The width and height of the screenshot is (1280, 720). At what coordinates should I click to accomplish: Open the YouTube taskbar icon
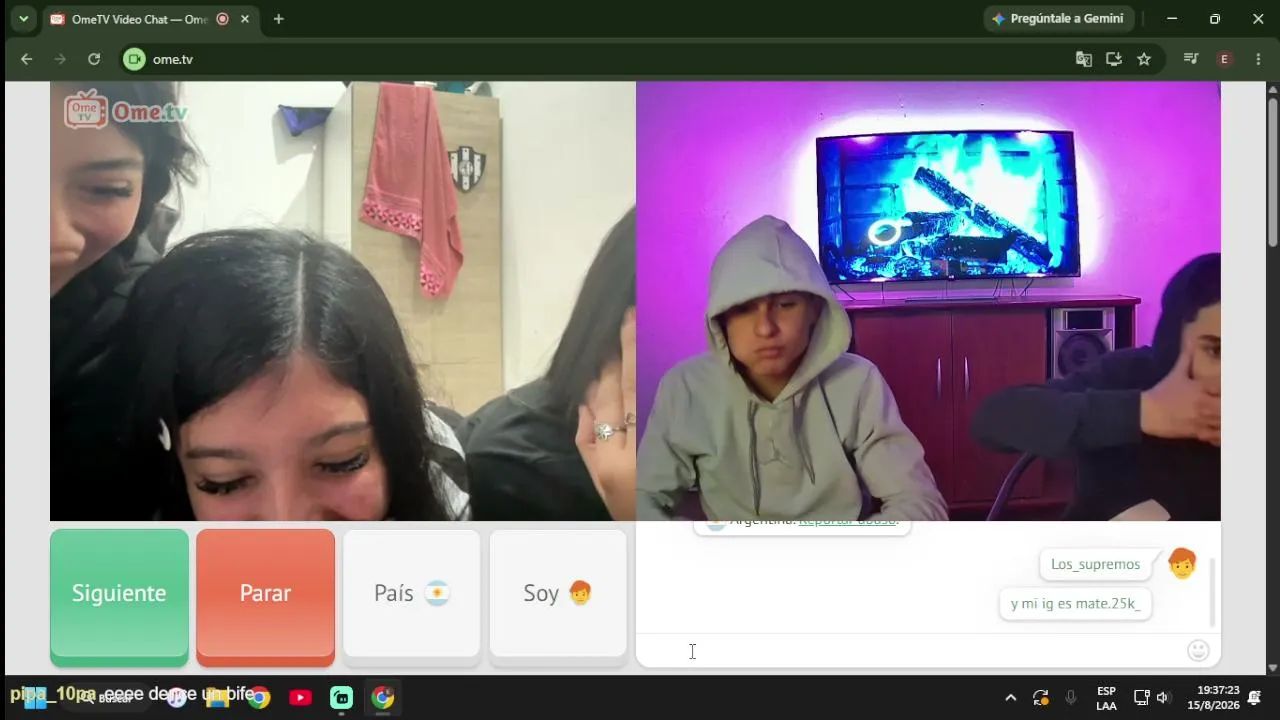click(x=300, y=698)
